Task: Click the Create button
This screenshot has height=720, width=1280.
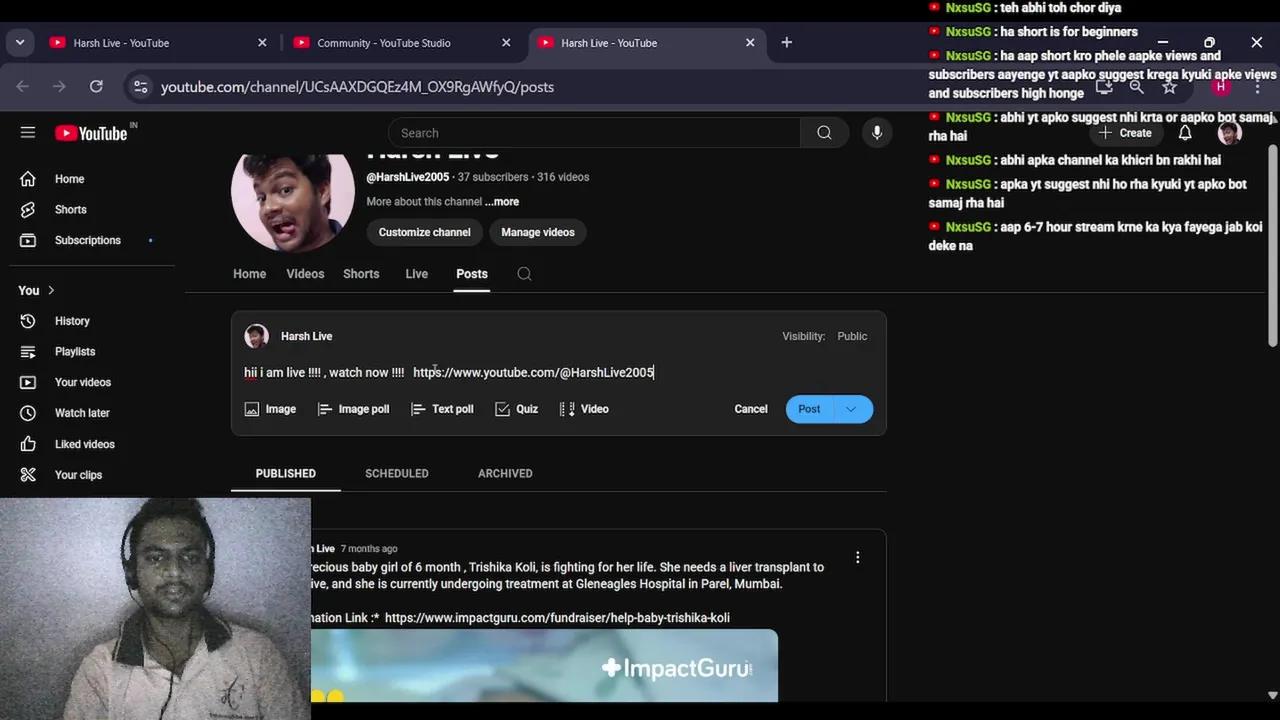Action: click(1126, 133)
